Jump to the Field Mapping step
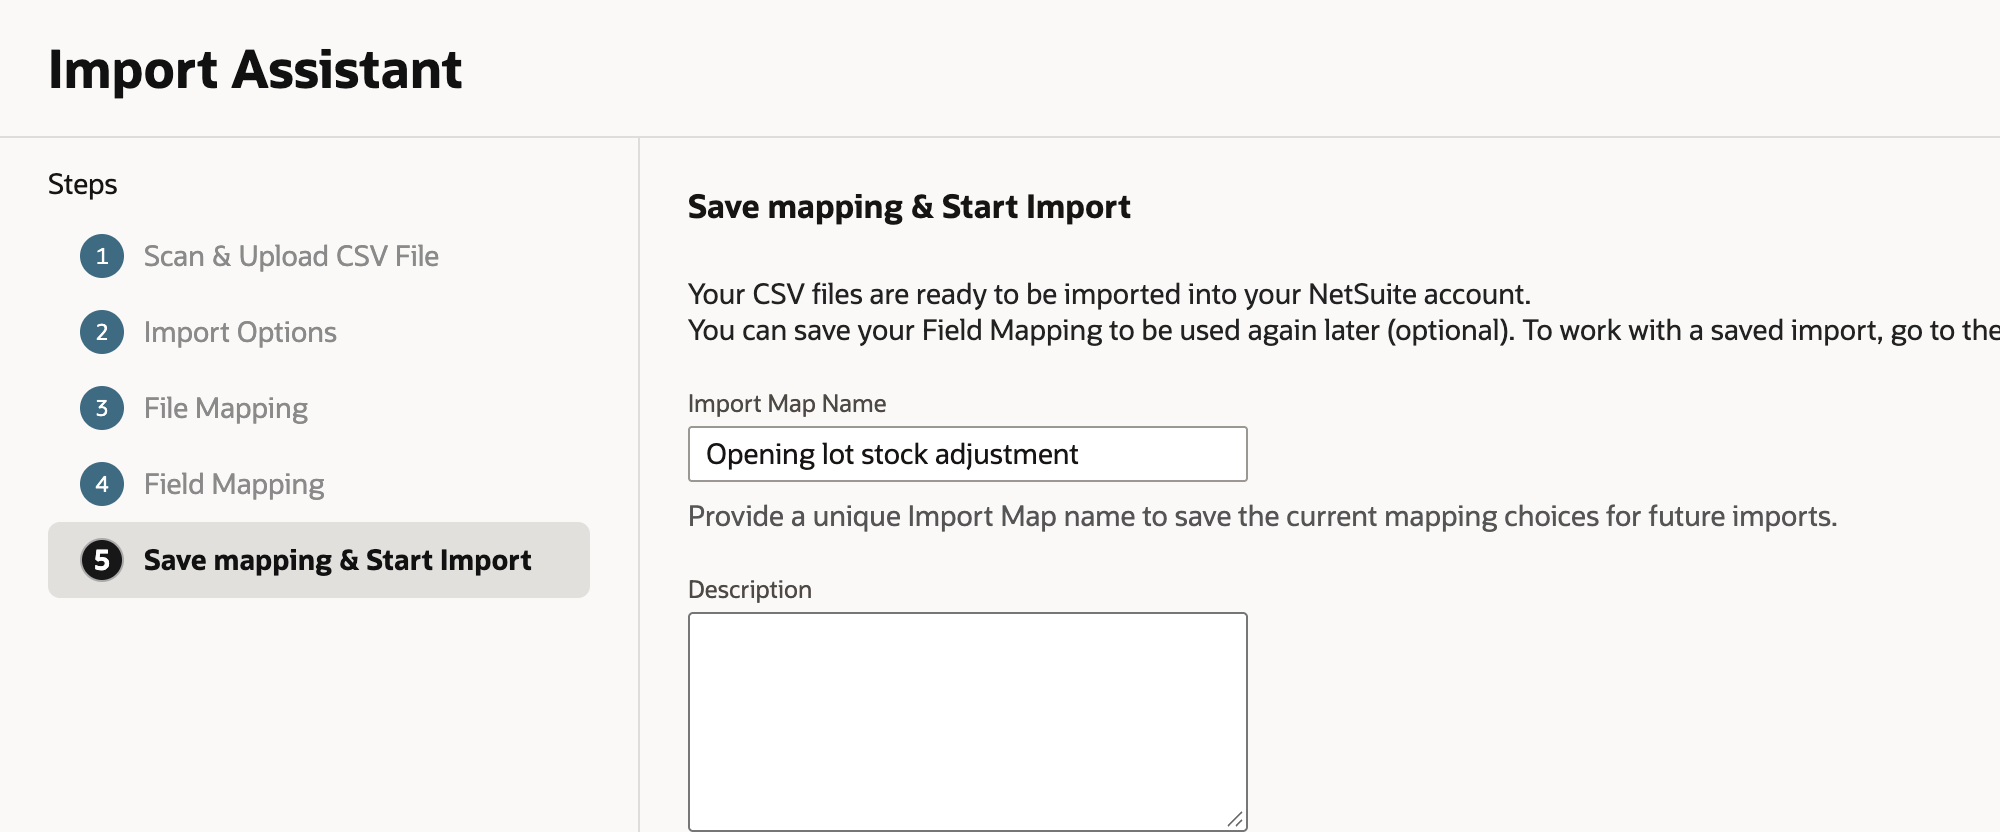 point(234,484)
